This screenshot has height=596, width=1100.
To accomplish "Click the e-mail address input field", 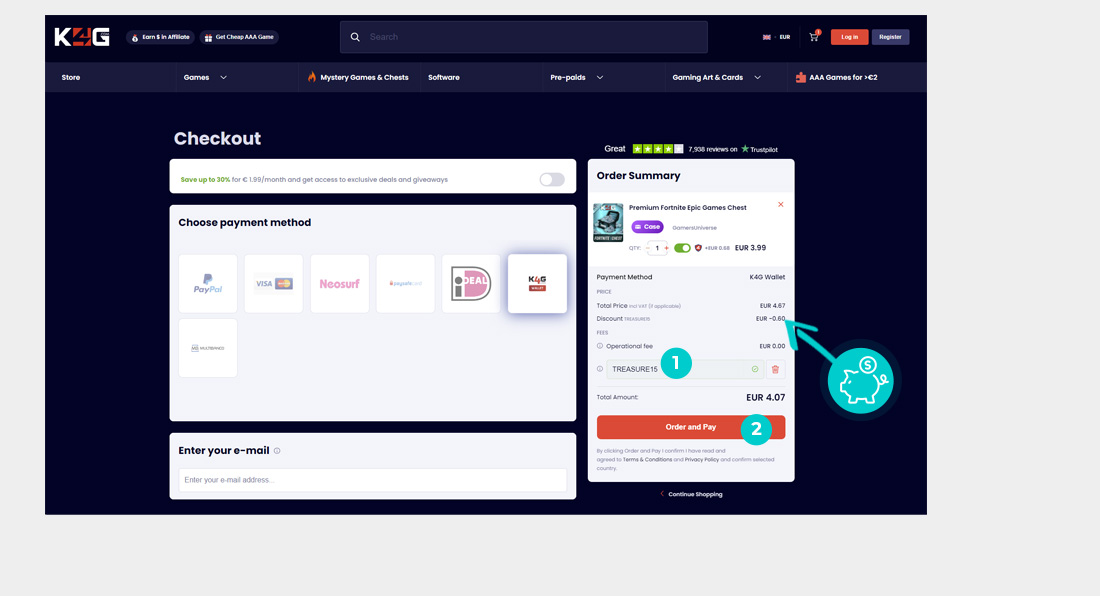I will pyautogui.click(x=373, y=480).
